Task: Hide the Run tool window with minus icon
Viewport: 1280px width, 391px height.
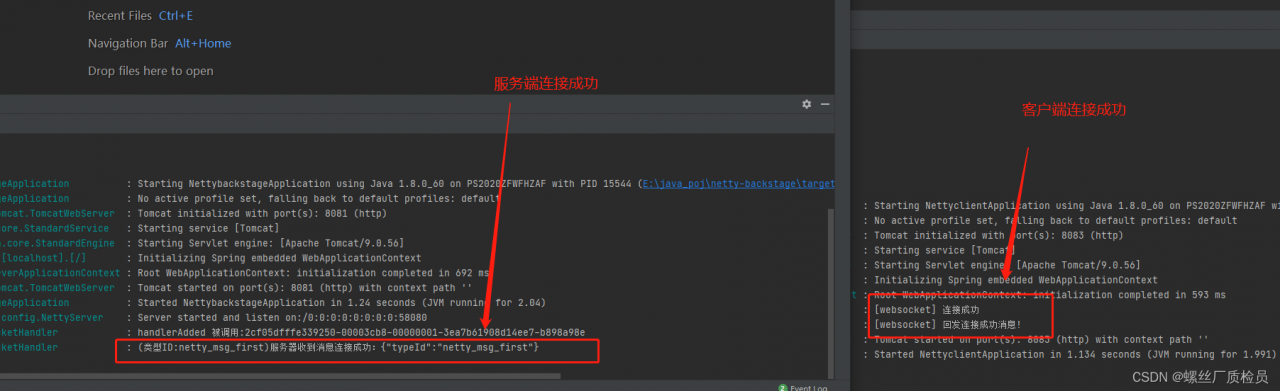Action: [825, 104]
